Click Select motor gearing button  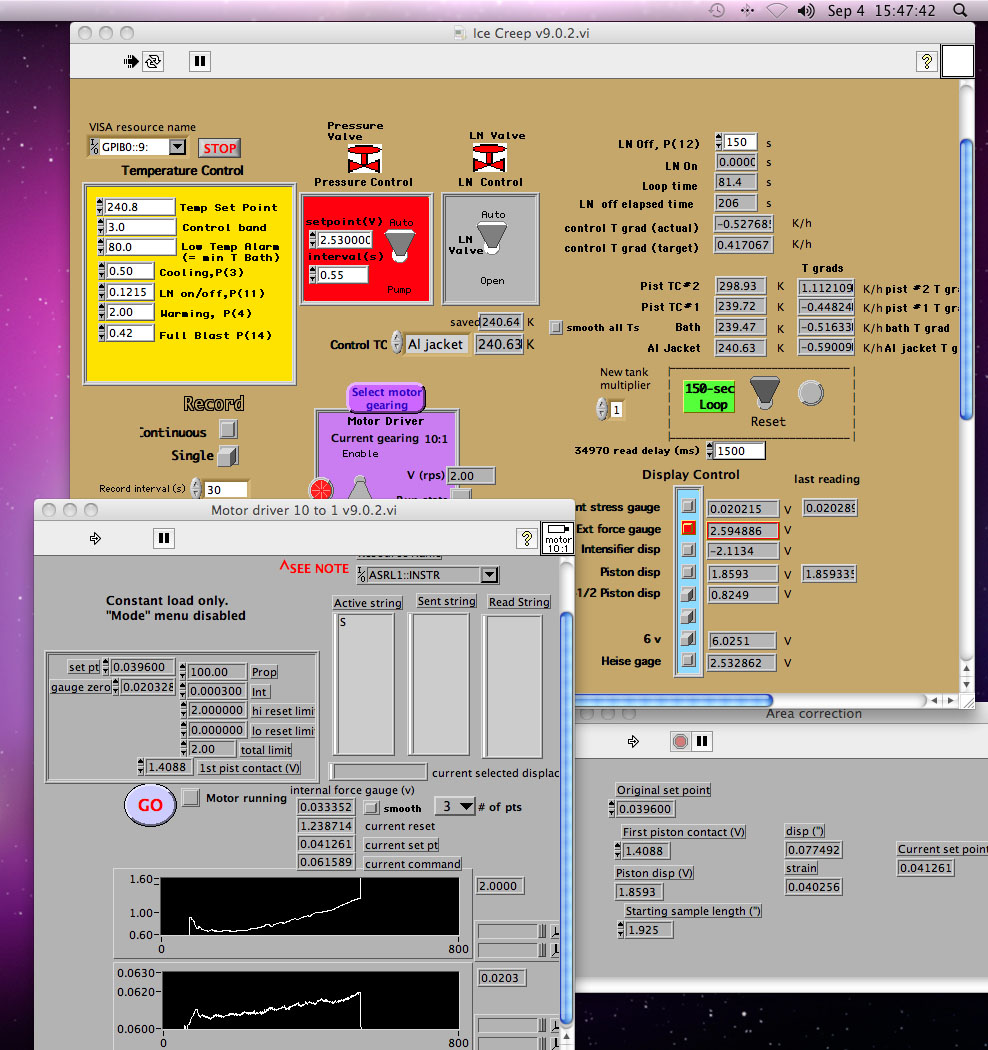pyautogui.click(x=387, y=398)
